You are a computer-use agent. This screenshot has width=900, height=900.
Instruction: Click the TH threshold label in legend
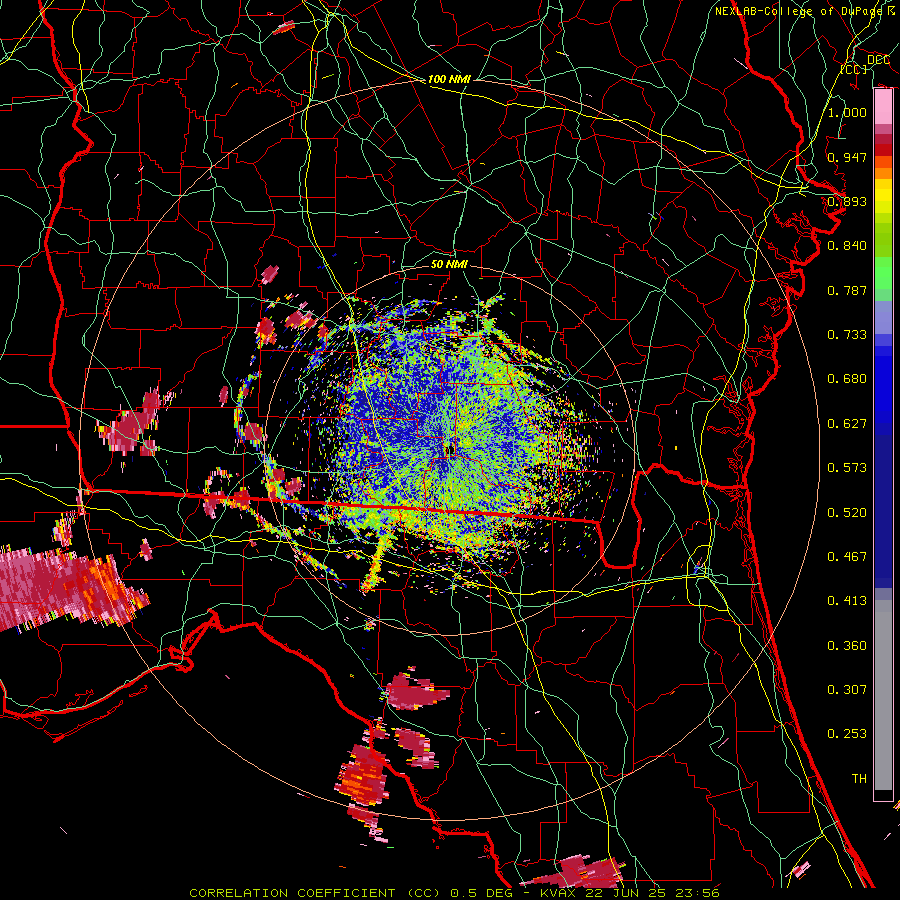click(859, 779)
